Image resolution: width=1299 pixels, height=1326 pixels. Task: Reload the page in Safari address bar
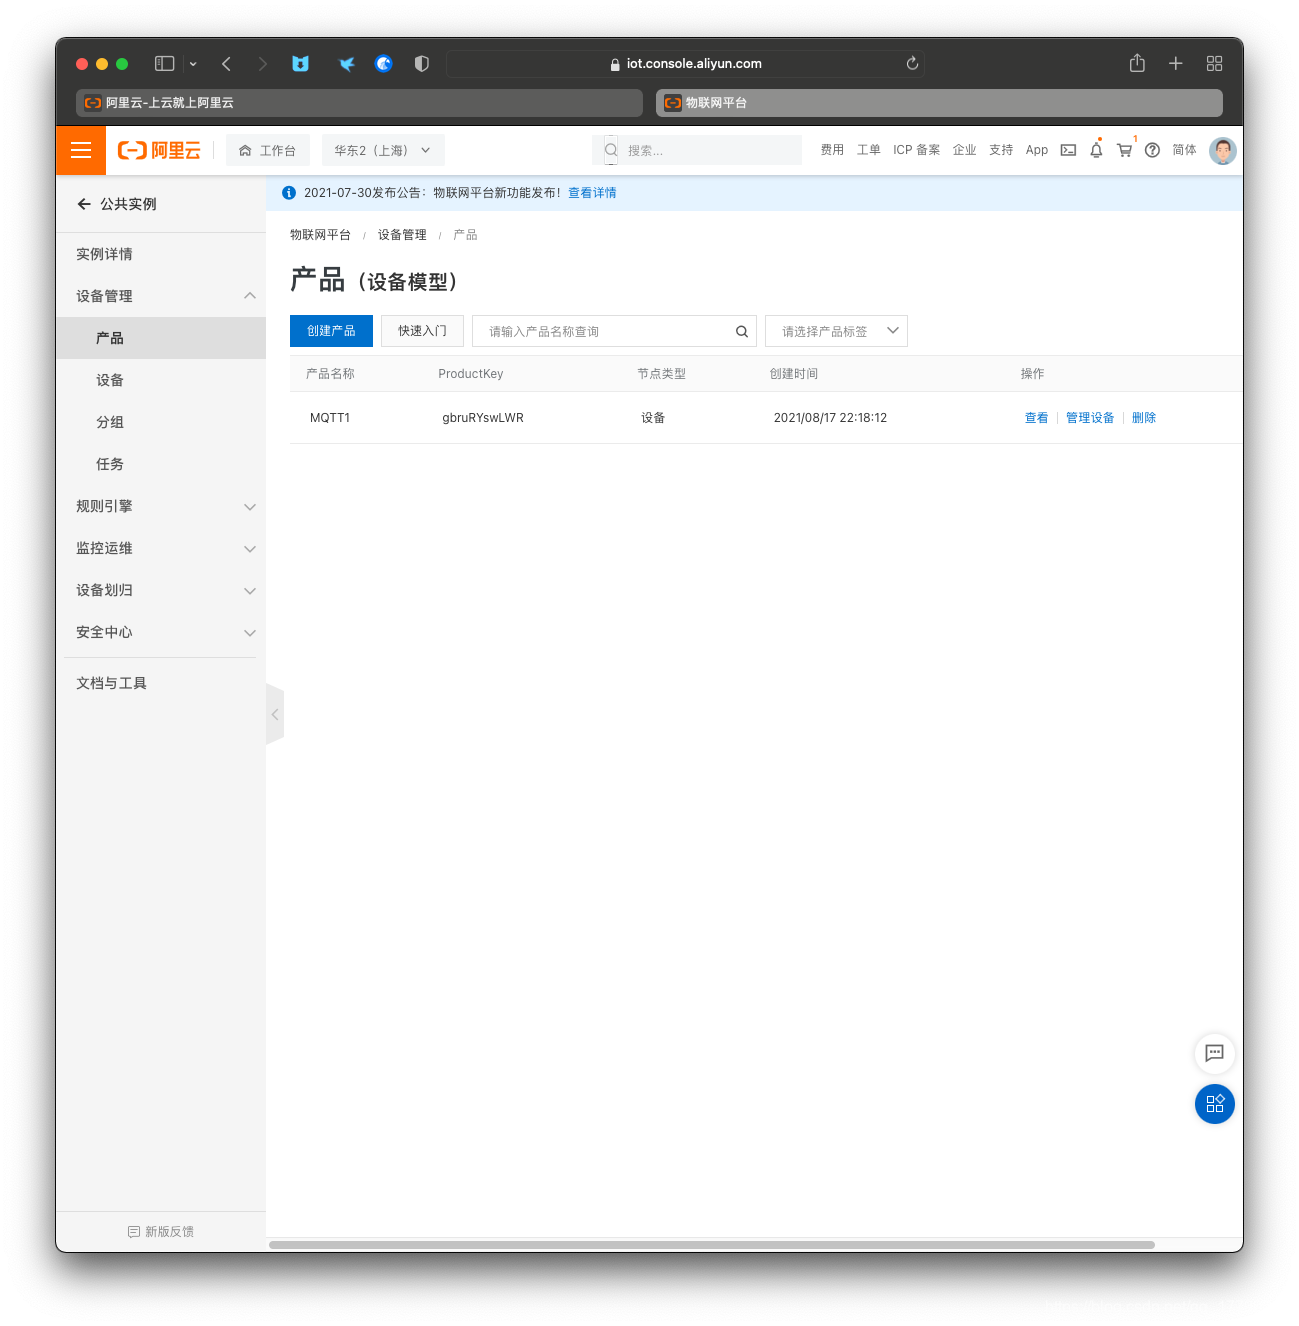(x=912, y=63)
